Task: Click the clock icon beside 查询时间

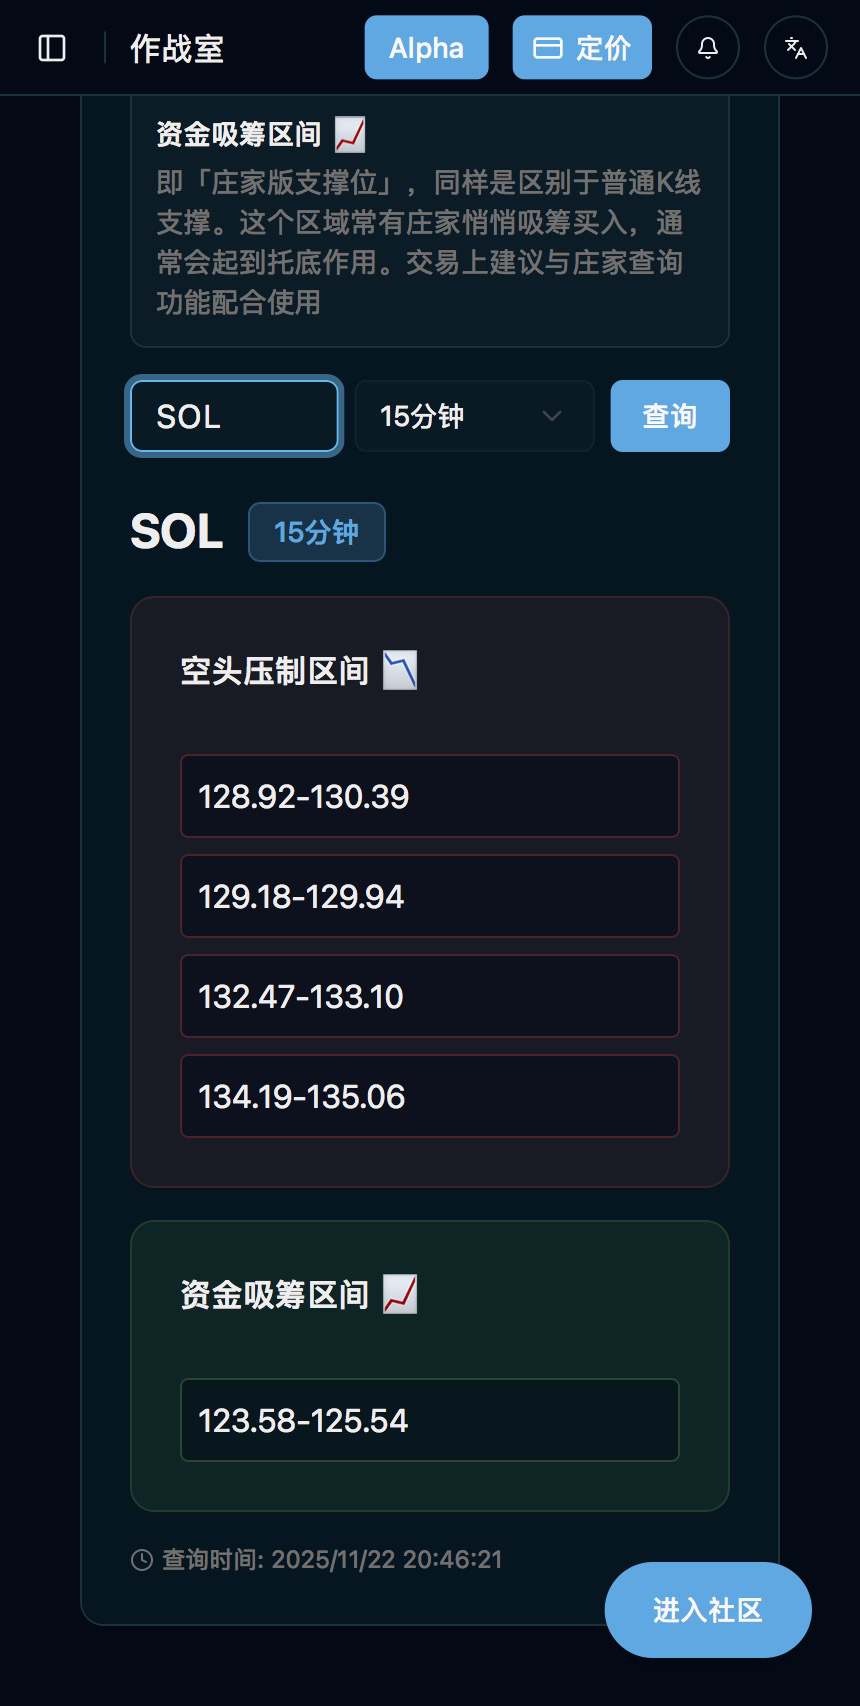Action: (142, 1560)
